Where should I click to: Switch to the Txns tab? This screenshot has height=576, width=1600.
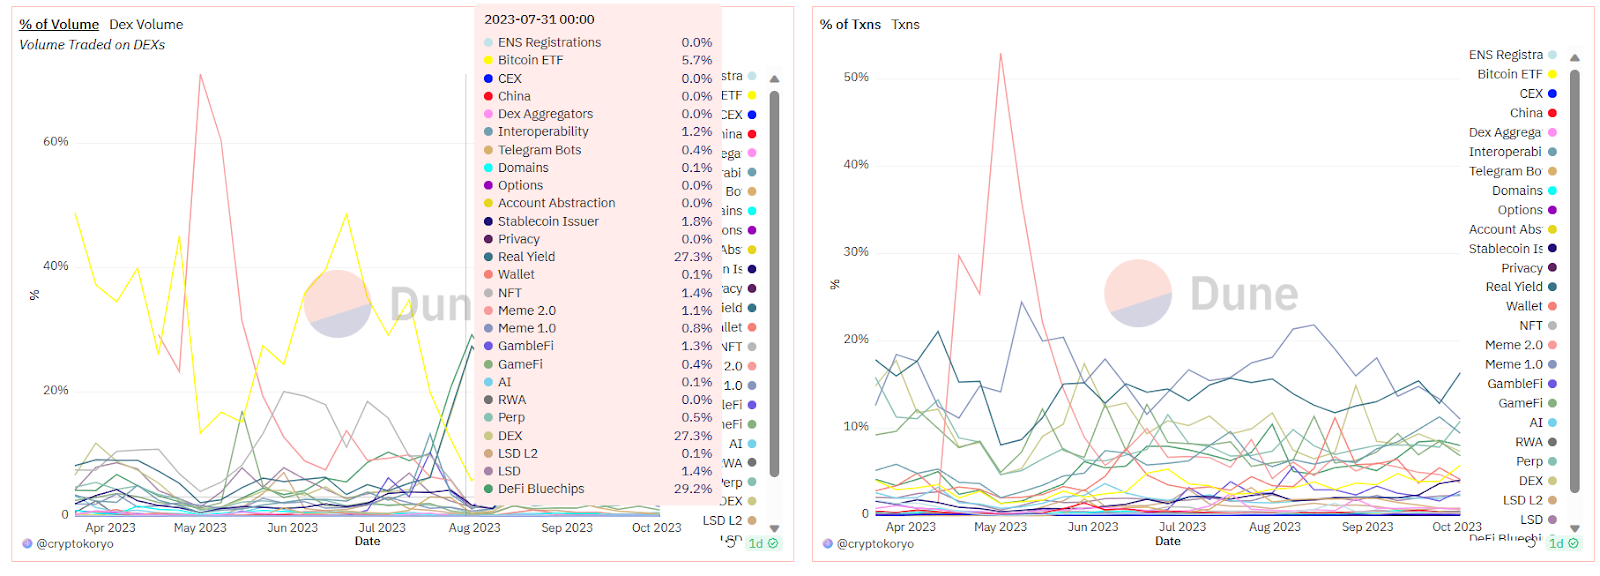[x=905, y=24]
